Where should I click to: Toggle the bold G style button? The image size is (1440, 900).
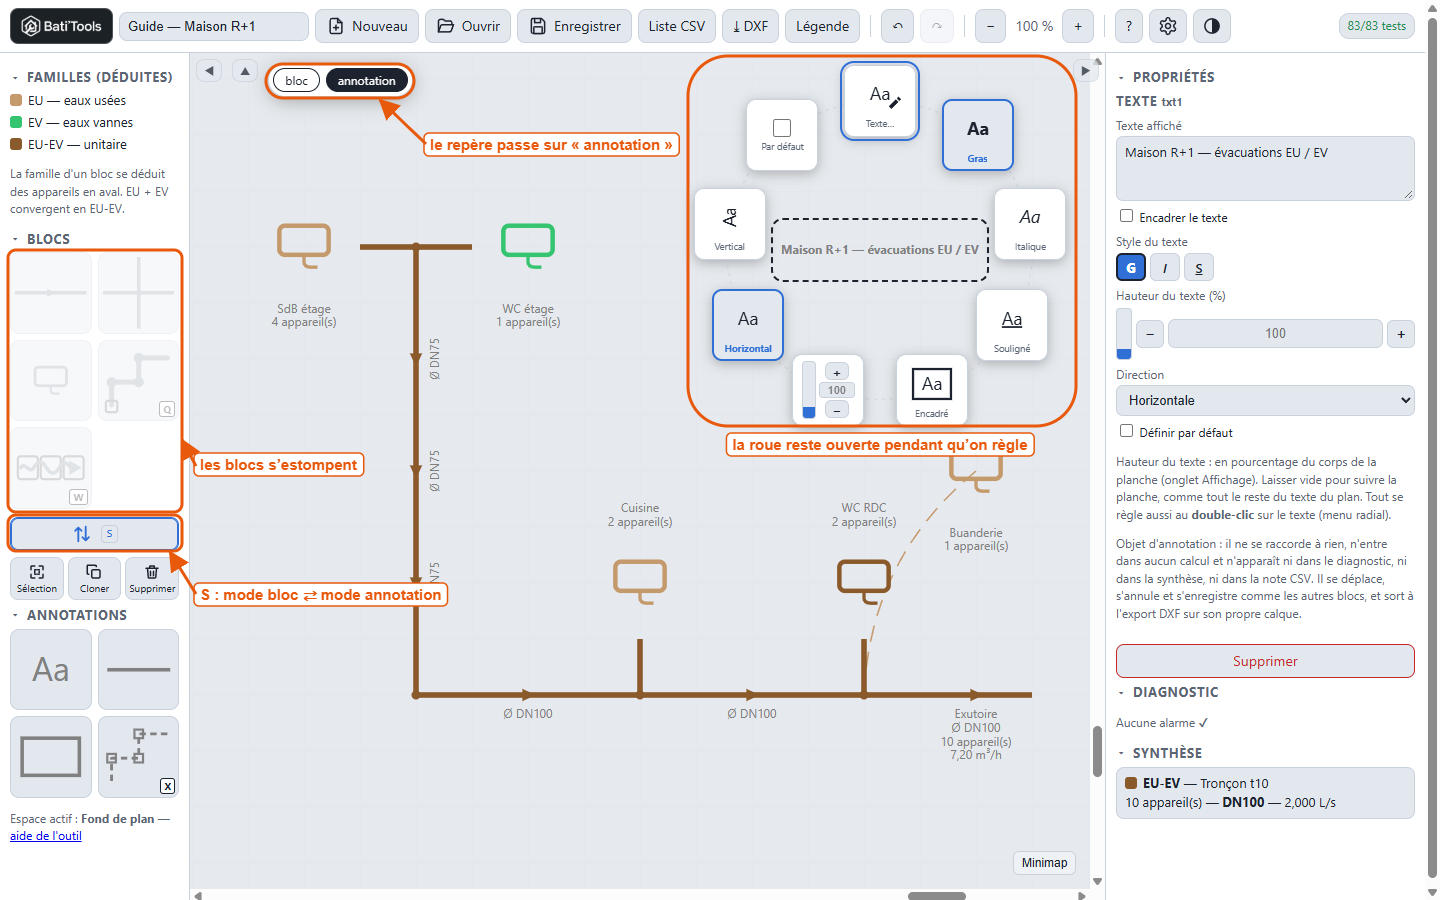coord(1131,267)
